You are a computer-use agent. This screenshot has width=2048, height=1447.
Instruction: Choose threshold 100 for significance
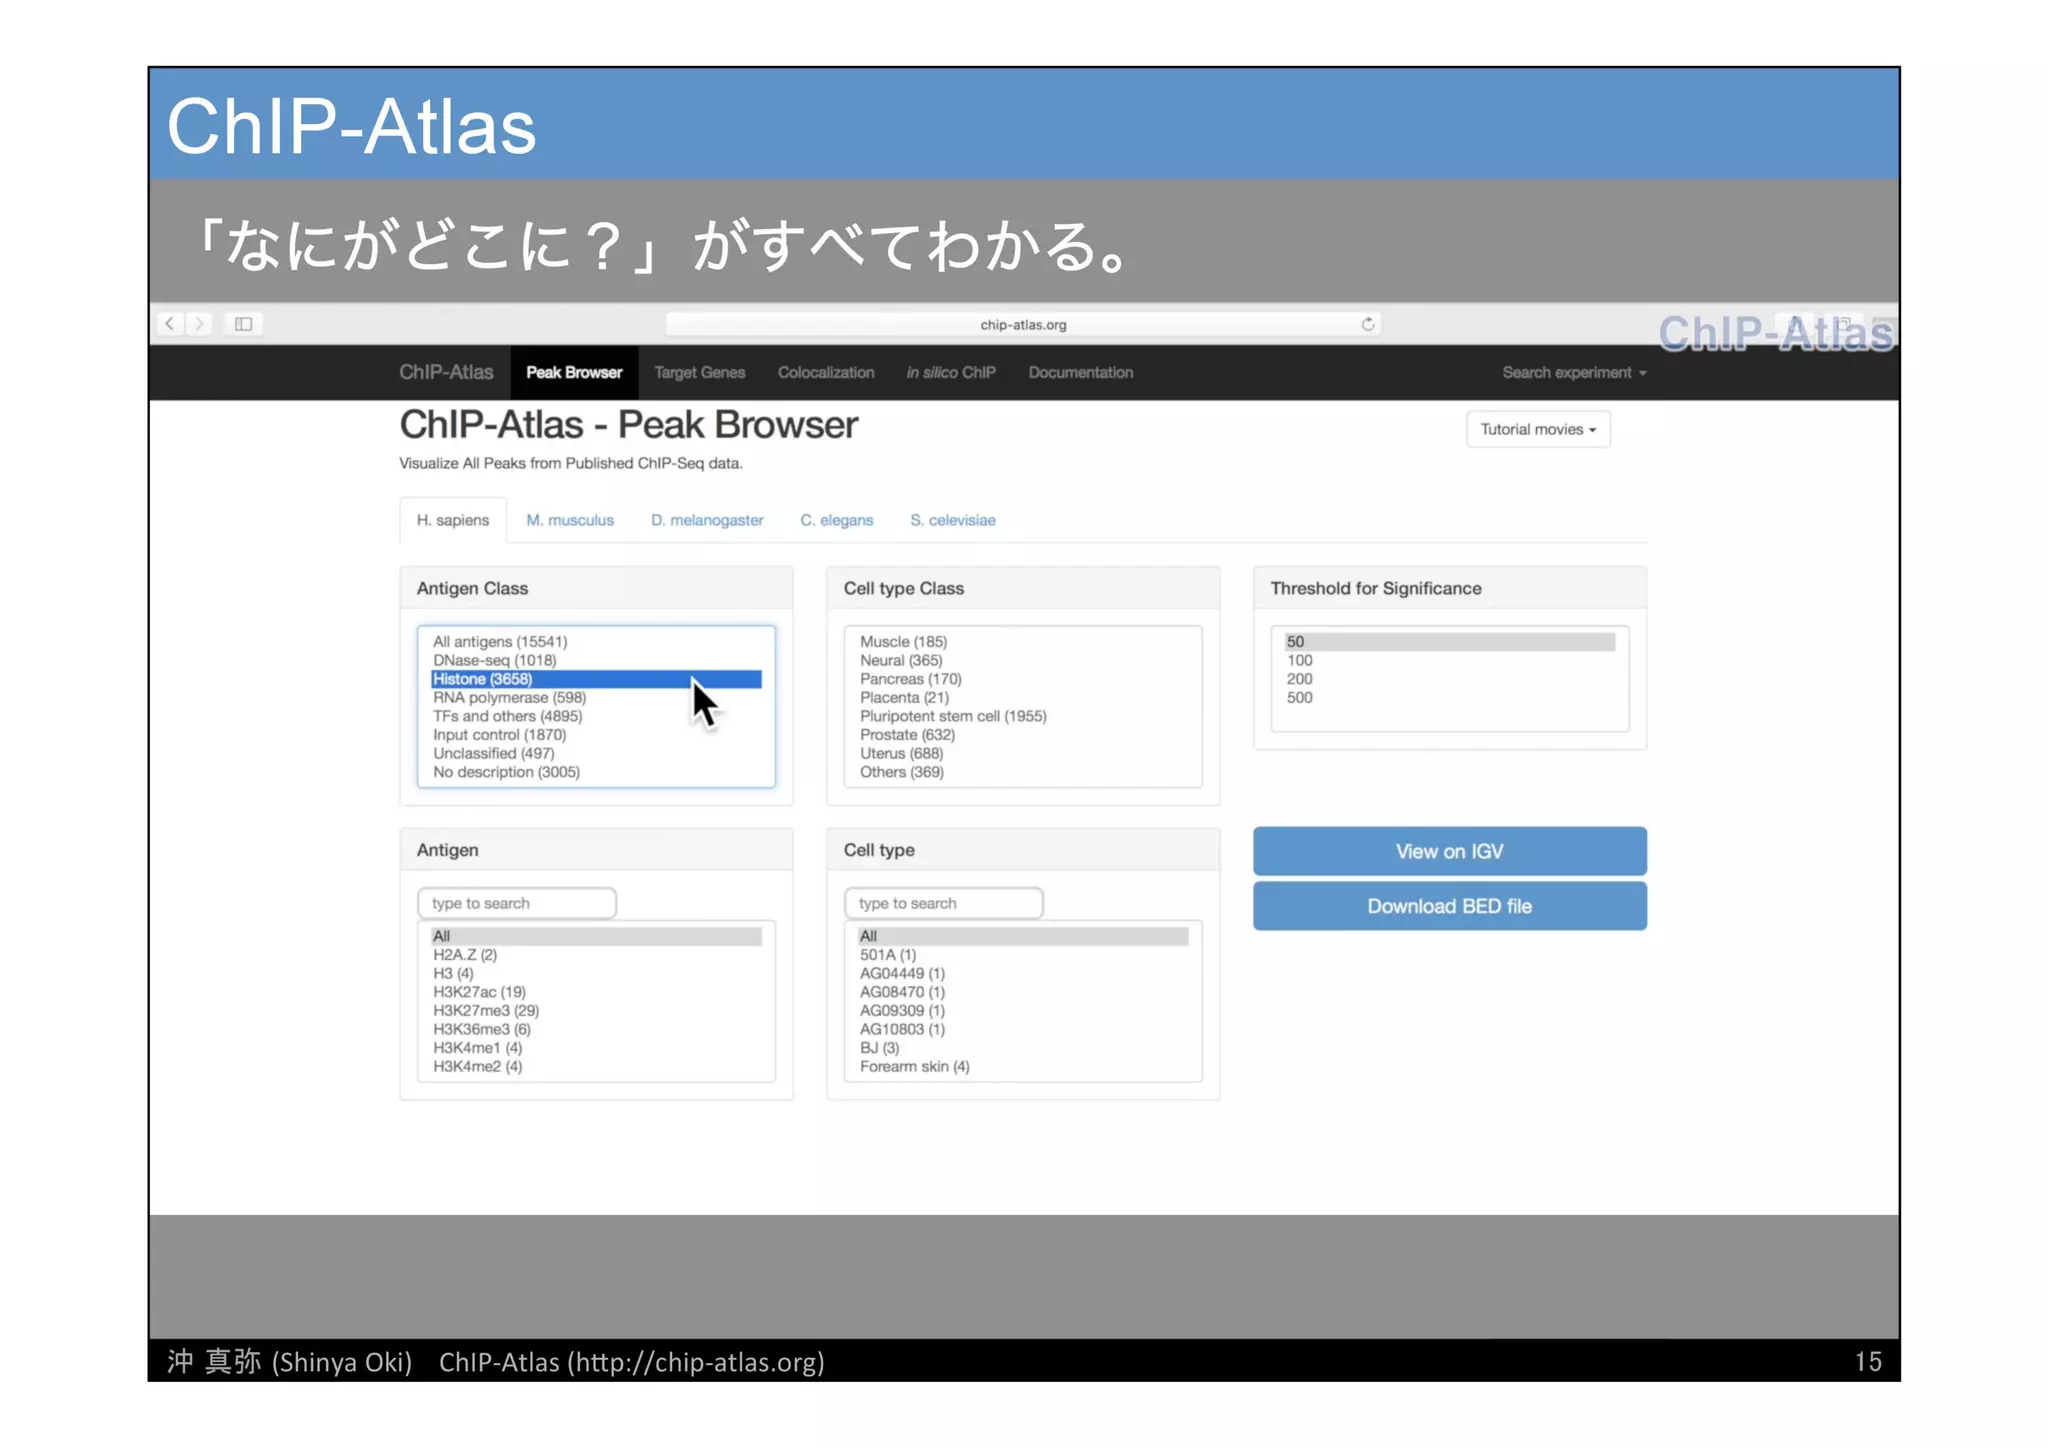click(1450, 660)
